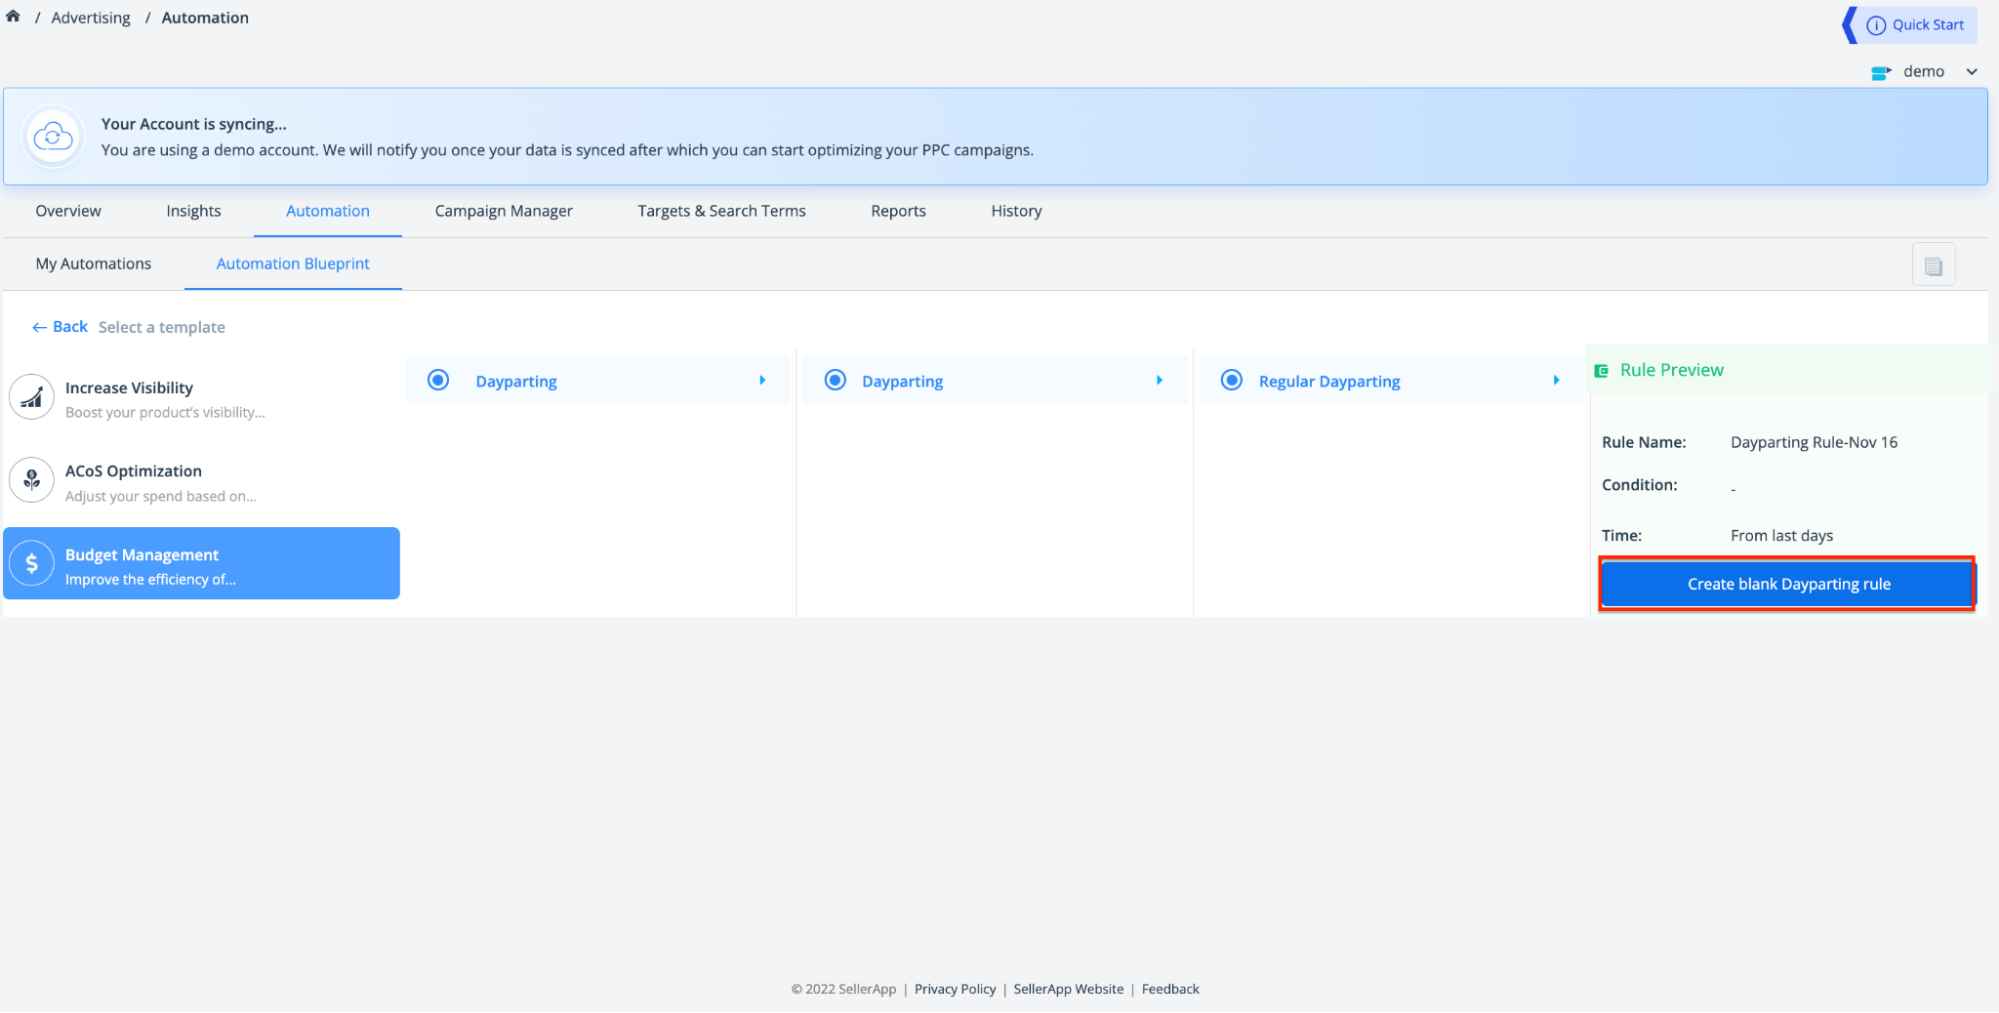Click the first Dayparting label
This screenshot has height=1013, width=1999.
[516, 381]
